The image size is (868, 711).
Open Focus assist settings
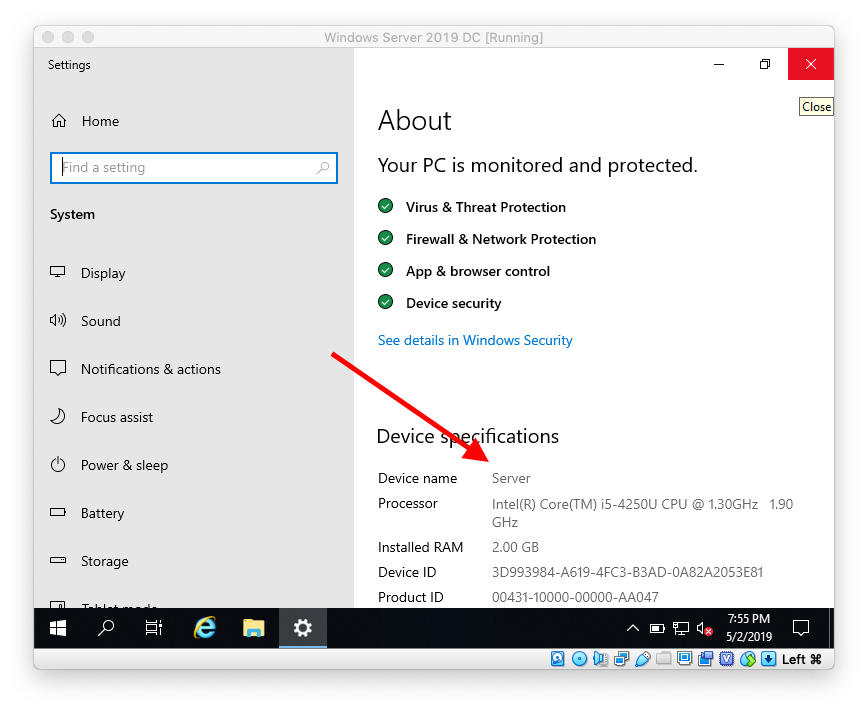click(x=101, y=417)
